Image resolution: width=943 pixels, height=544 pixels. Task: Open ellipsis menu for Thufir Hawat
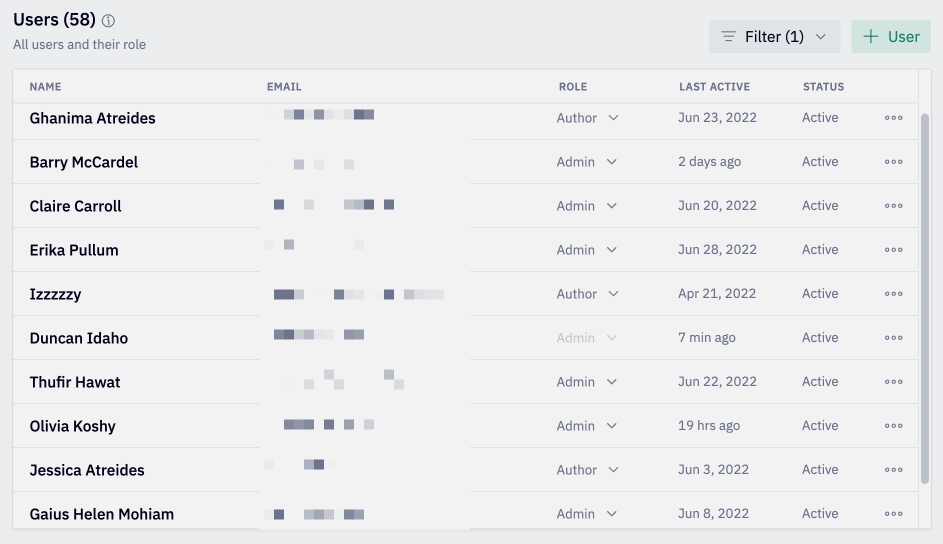893,382
